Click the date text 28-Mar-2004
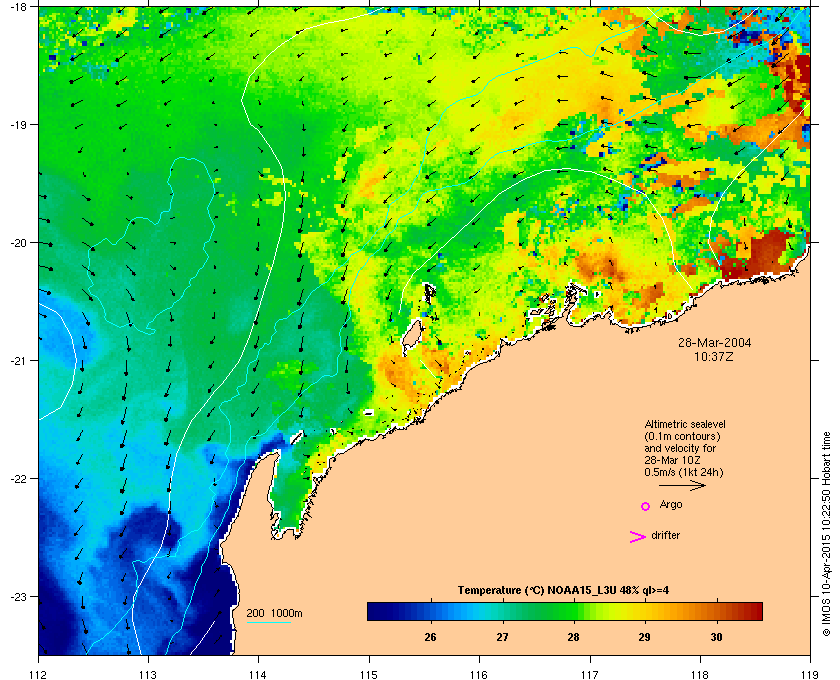Viewport: 840px width, 680px height. pos(714,342)
